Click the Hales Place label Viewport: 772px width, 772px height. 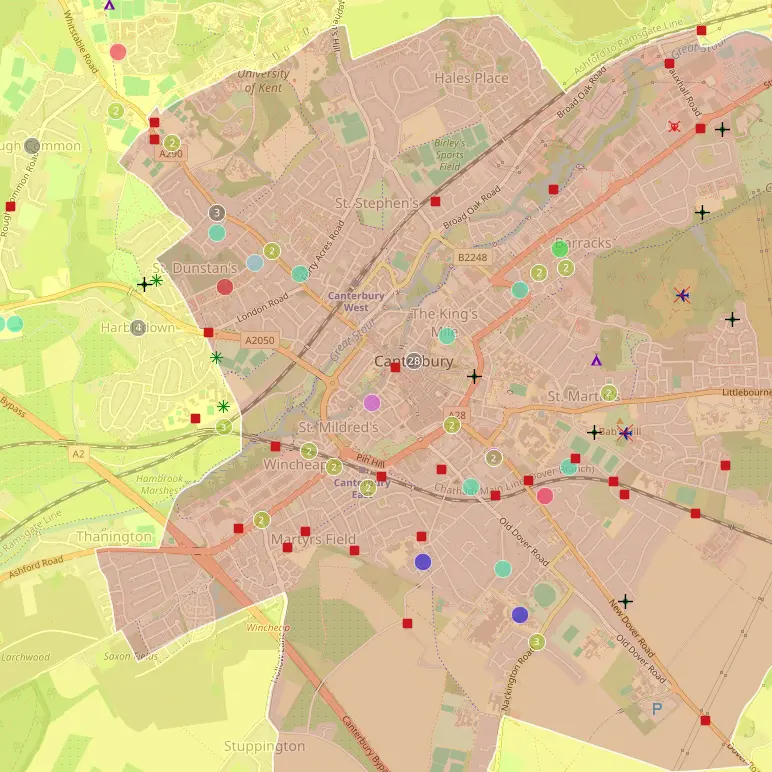pos(471,78)
